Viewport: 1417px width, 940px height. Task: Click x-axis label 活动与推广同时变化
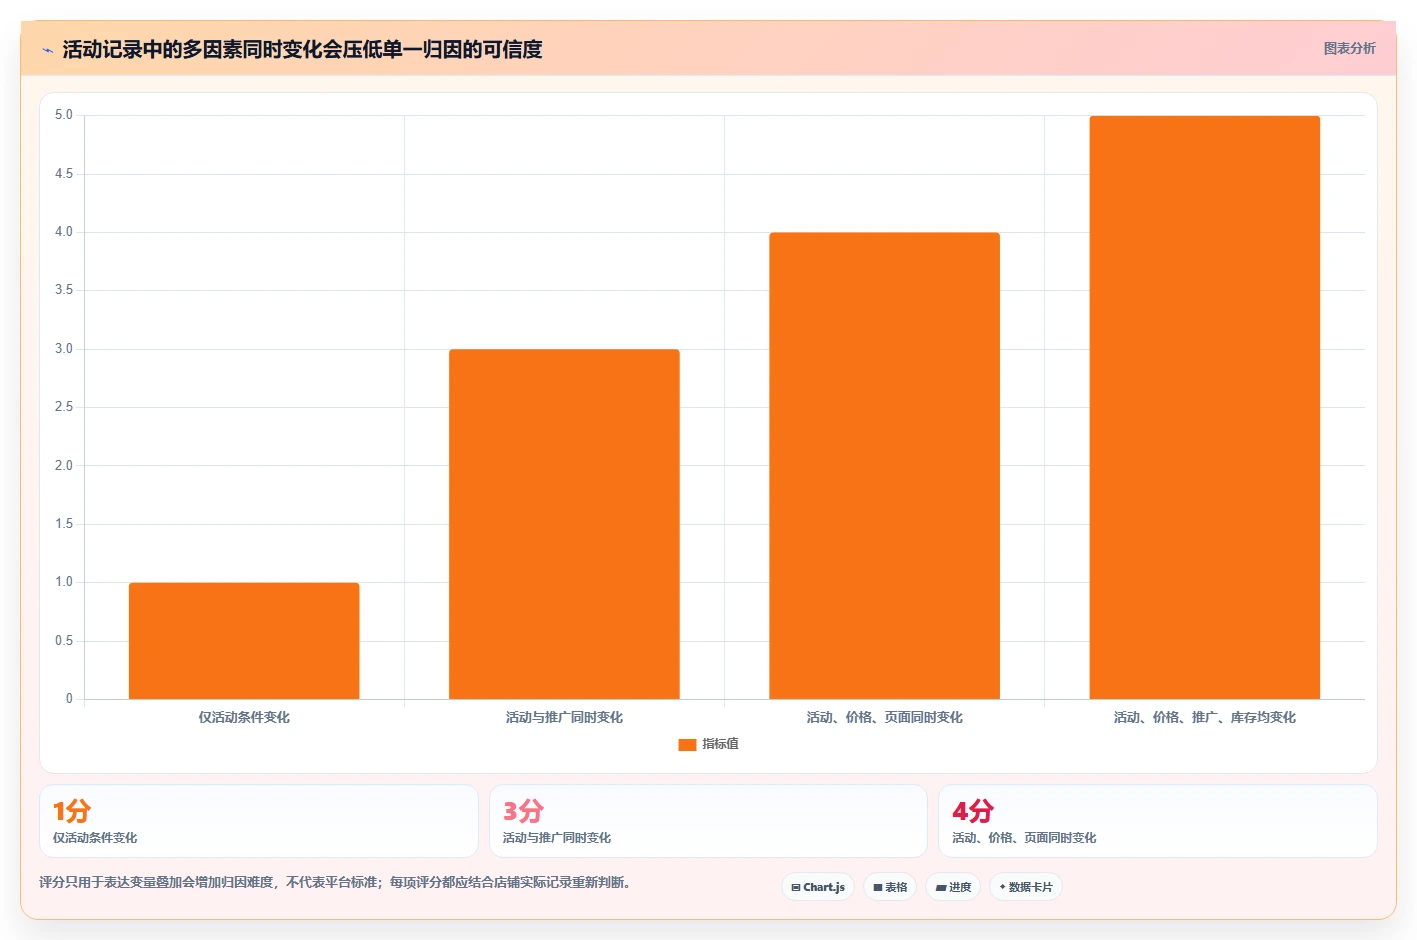pos(564,717)
